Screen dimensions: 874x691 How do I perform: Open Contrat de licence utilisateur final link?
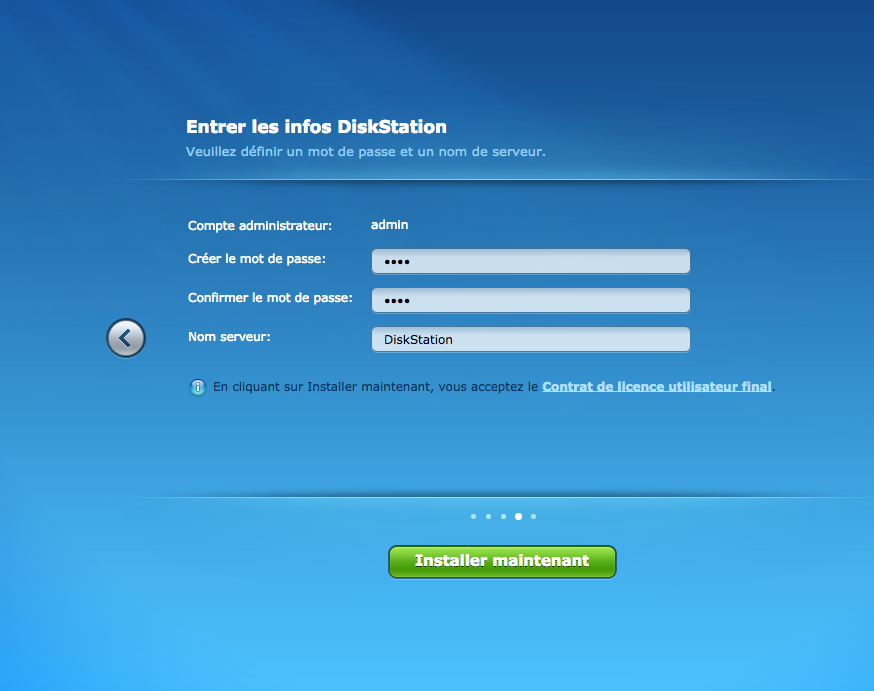[x=657, y=387]
